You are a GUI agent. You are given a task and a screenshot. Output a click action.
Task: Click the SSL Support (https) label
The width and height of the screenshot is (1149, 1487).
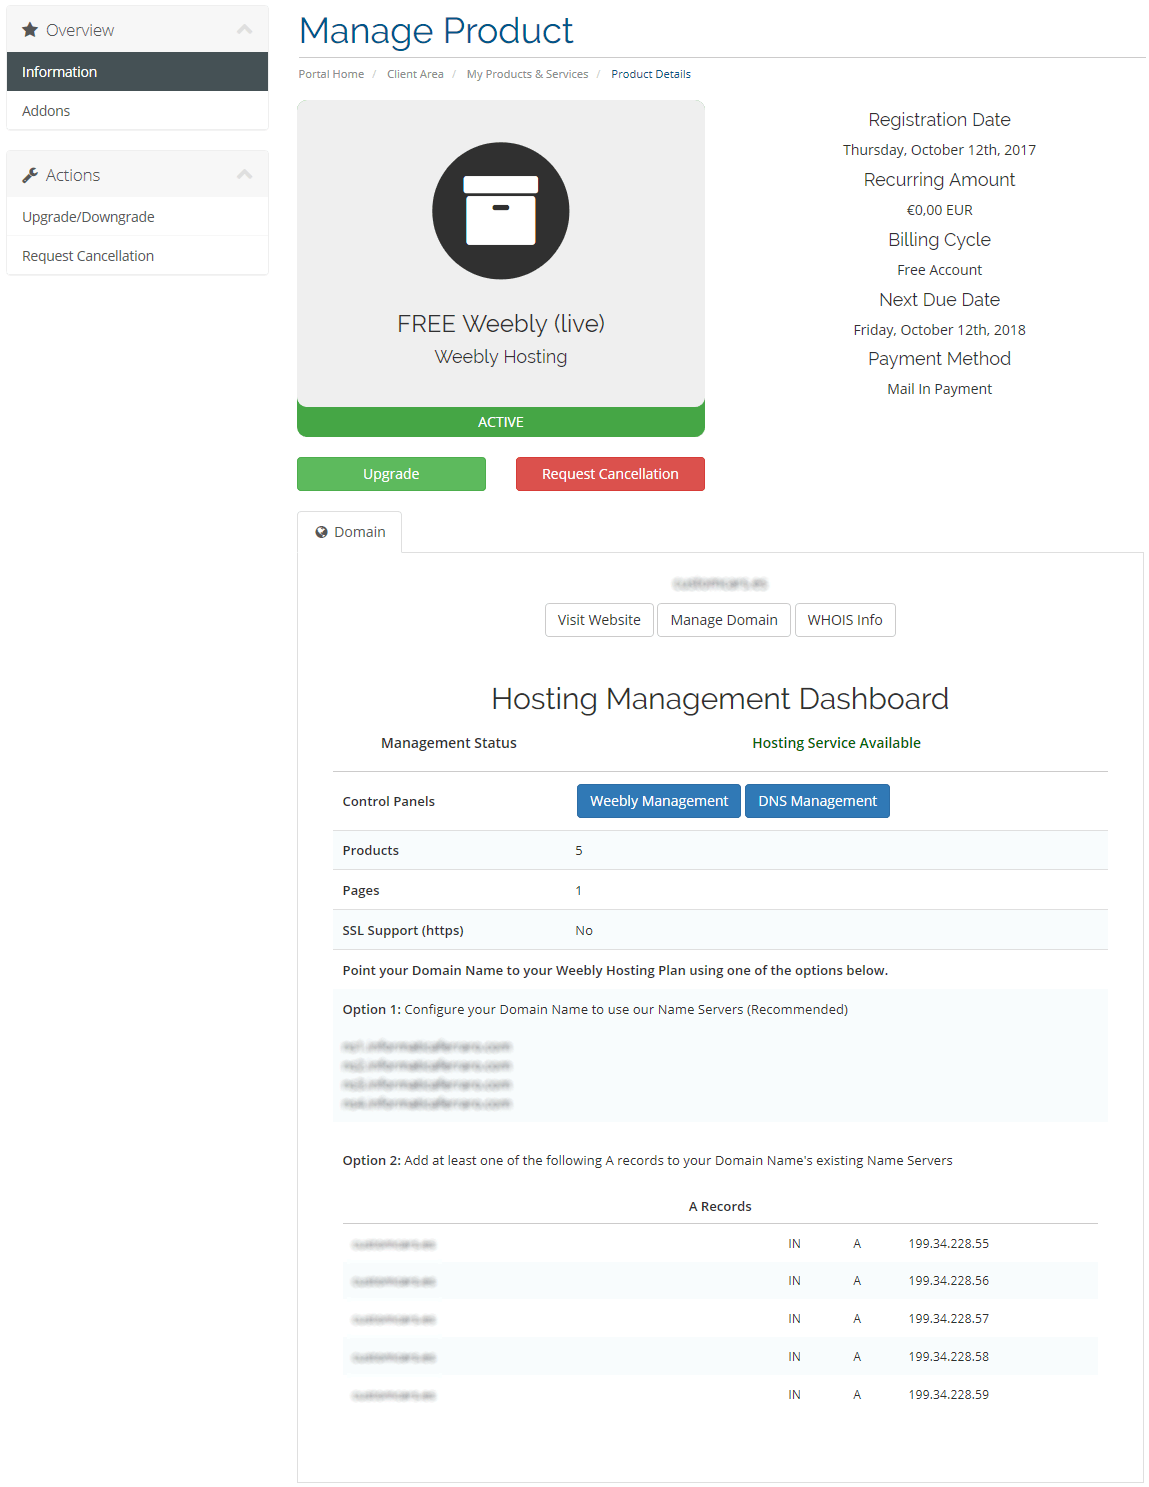click(x=403, y=931)
